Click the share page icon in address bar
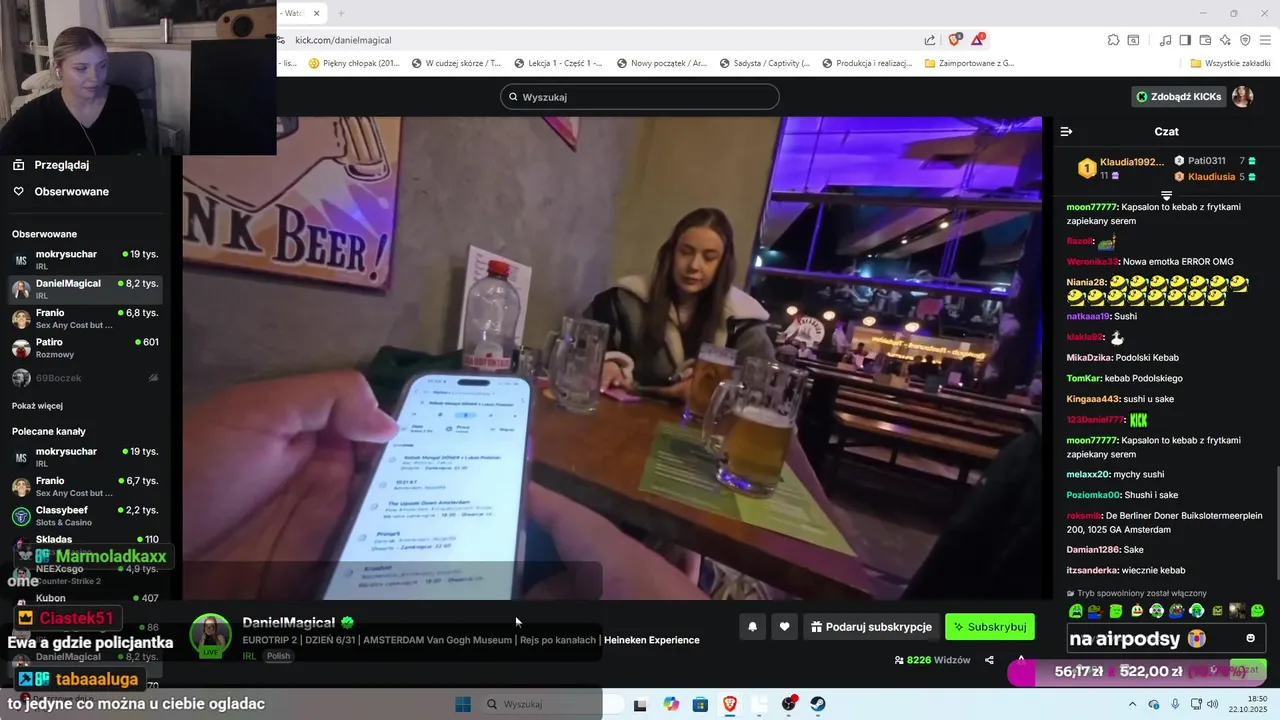 [x=930, y=40]
